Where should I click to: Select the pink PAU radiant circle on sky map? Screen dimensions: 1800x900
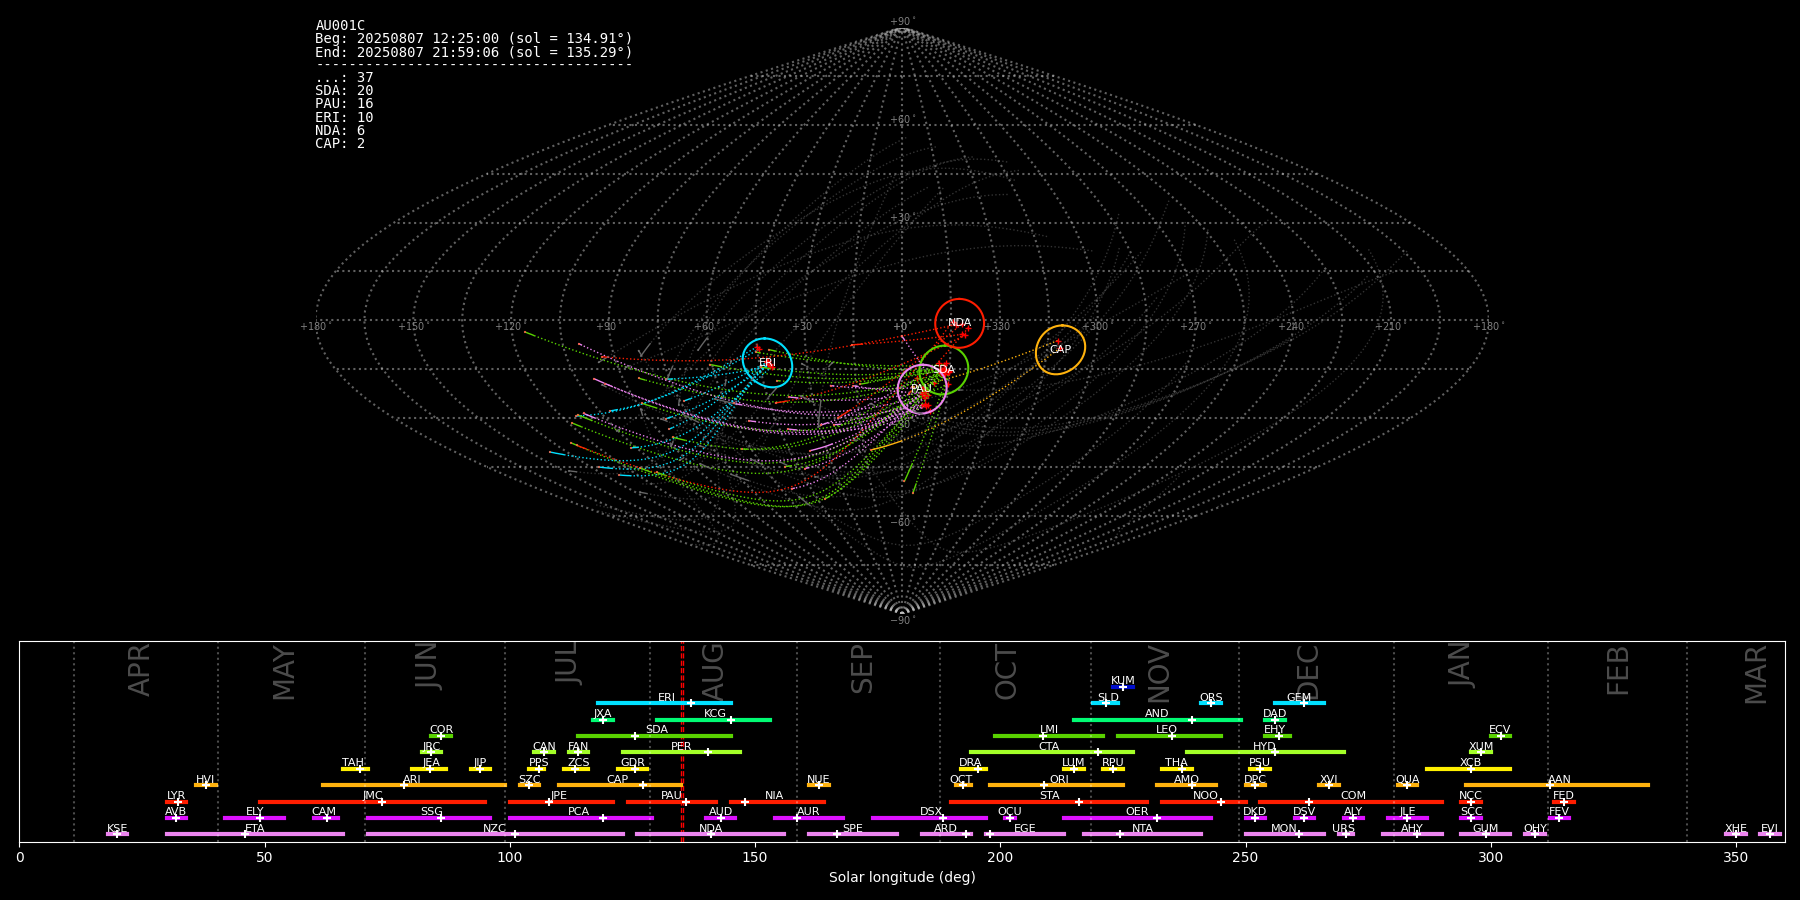click(x=922, y=389)
